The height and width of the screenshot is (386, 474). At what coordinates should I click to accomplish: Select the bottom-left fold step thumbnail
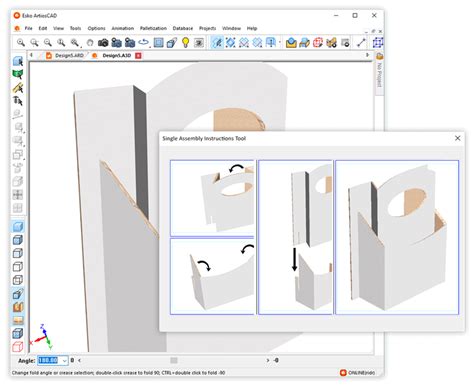[x=212, y=276]
